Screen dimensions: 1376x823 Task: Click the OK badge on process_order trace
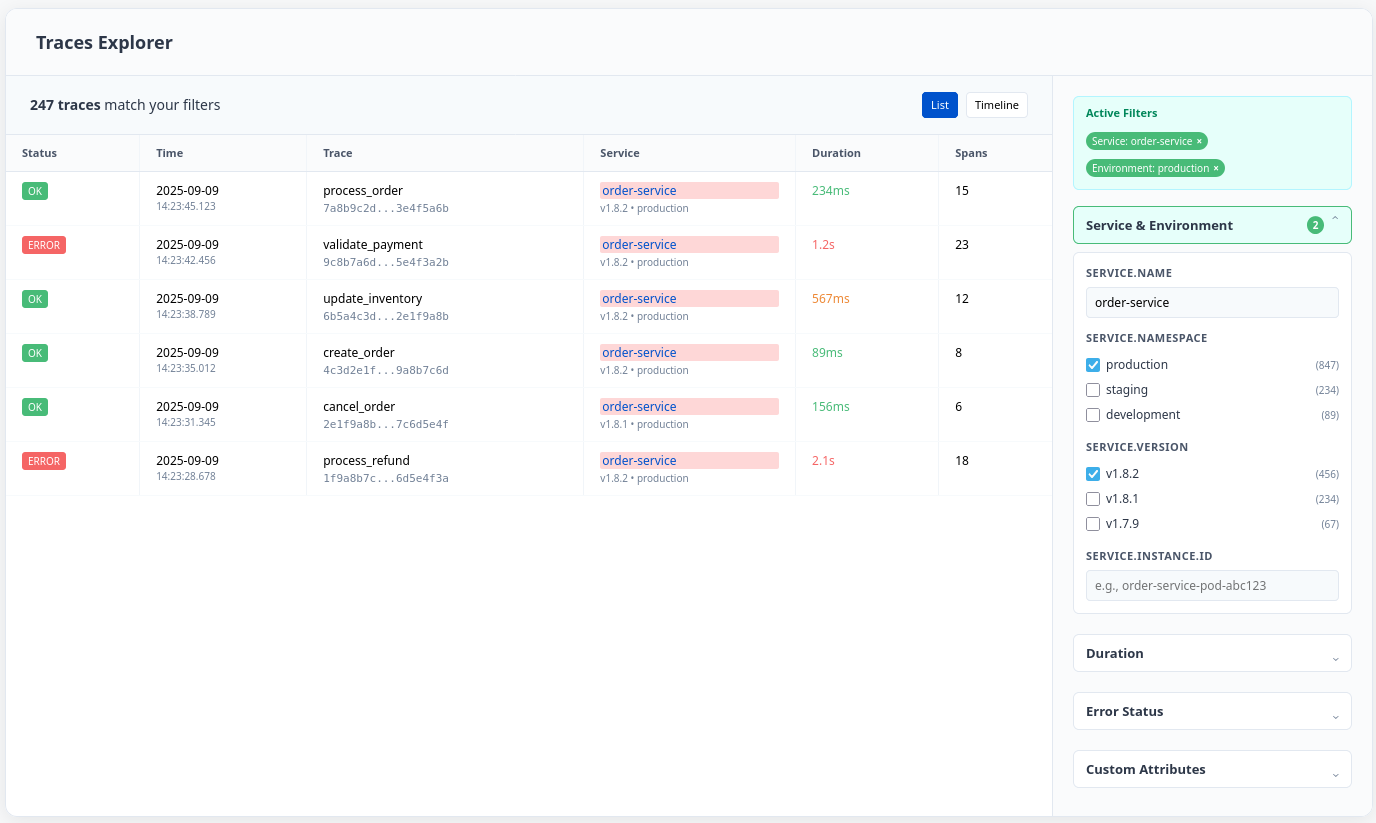[35, 191]
